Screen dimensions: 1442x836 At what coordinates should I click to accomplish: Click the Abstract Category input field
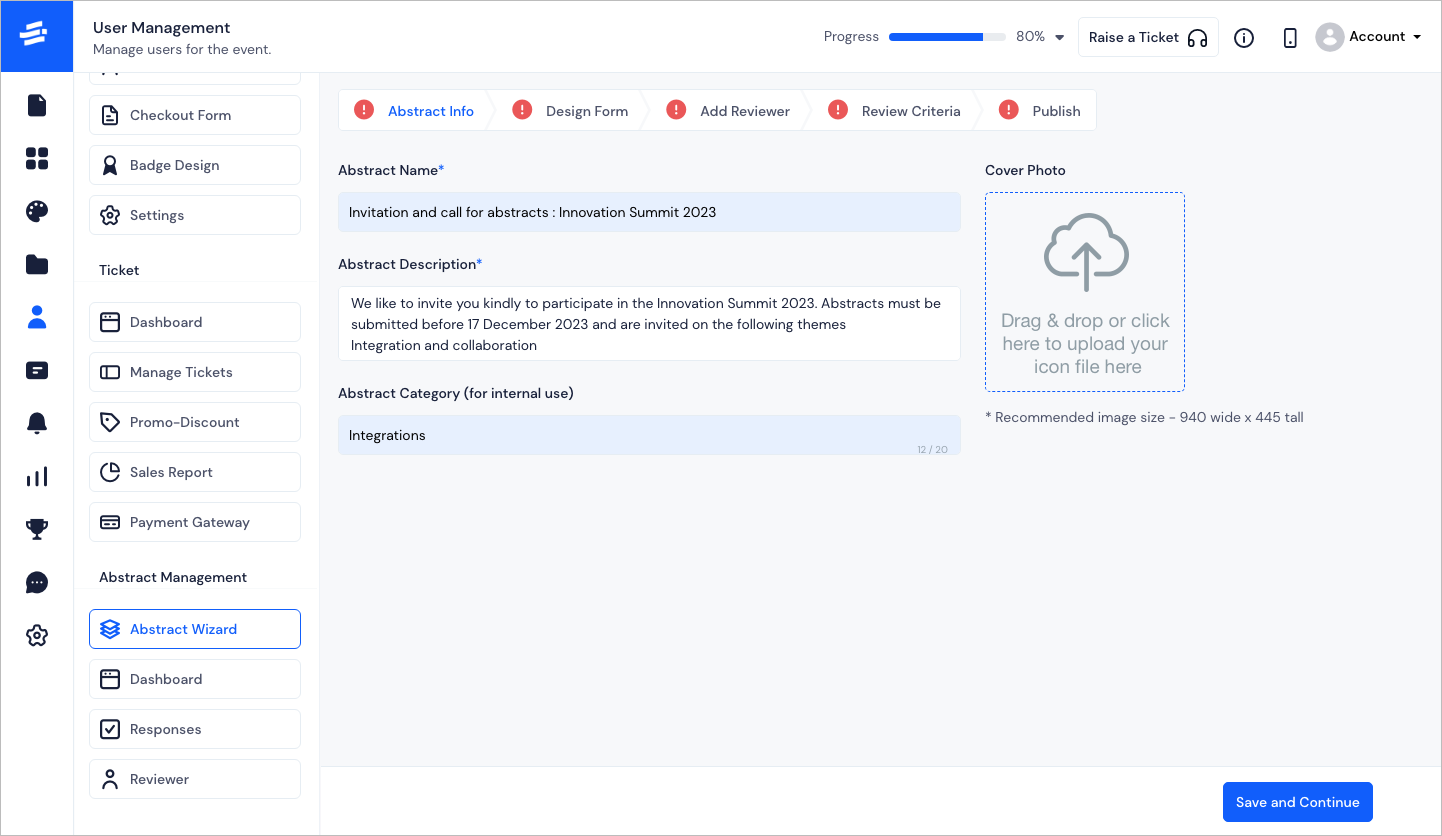(649, 435)
